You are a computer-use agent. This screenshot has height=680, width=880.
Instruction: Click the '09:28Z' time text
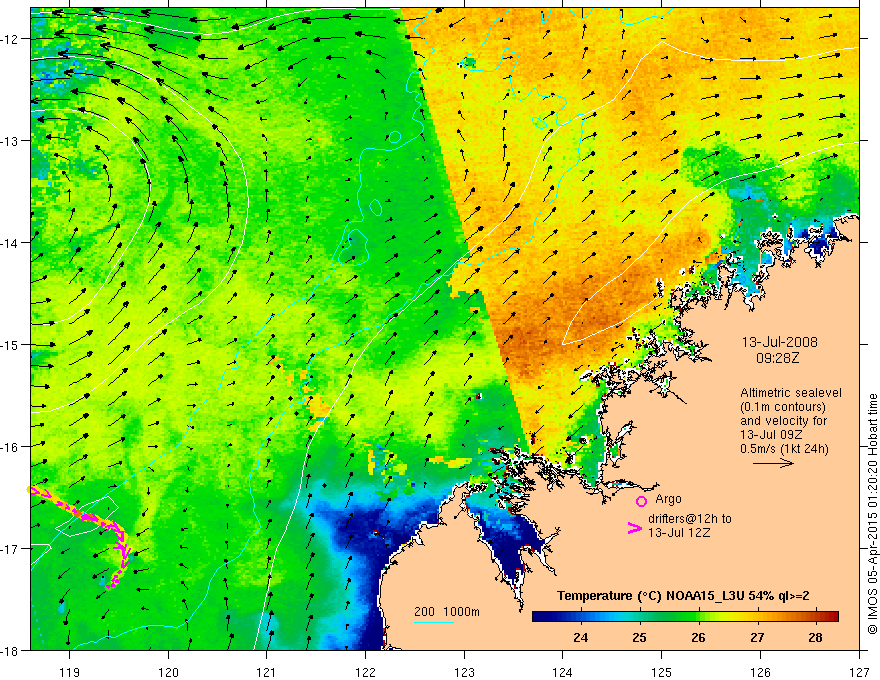[777, 358]
